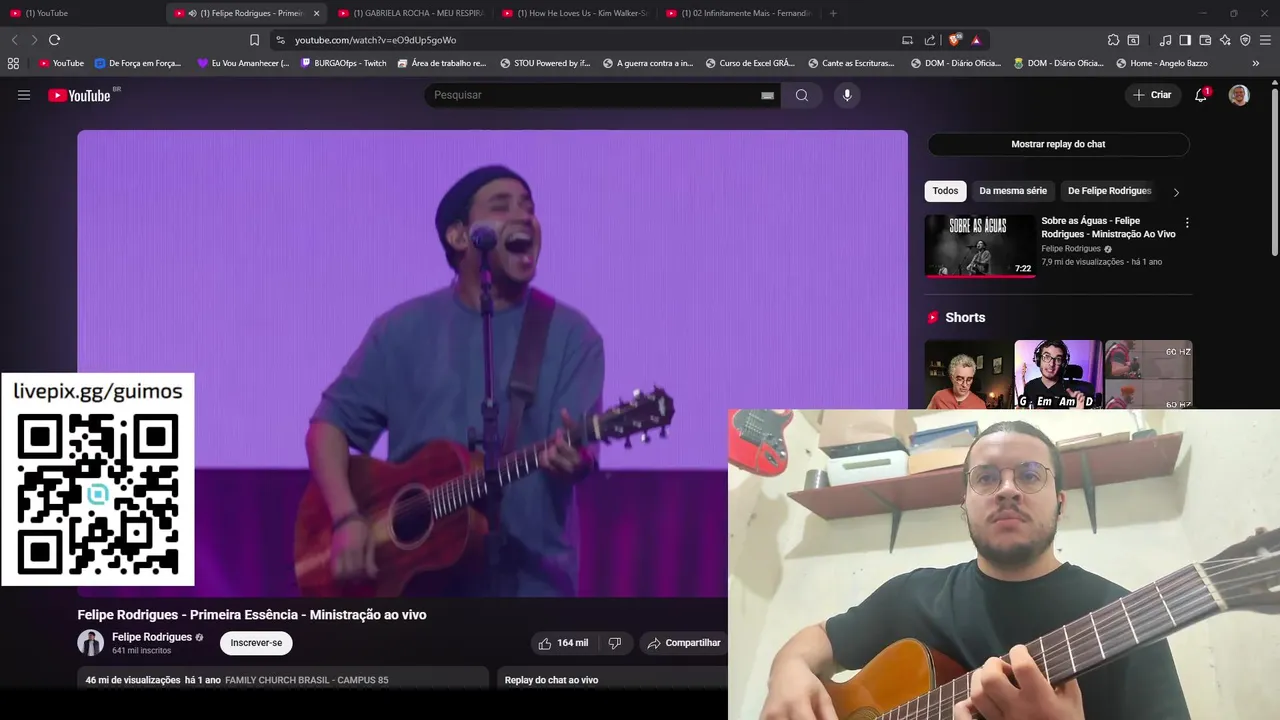
Task: Open the Brave VPN shield icon
Action: 1245,40
